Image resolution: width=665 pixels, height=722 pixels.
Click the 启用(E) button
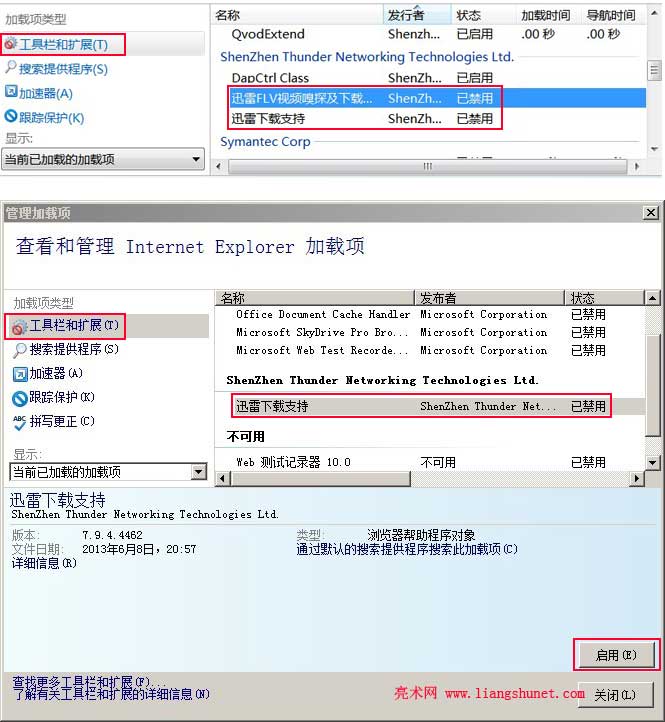[616, 655]
